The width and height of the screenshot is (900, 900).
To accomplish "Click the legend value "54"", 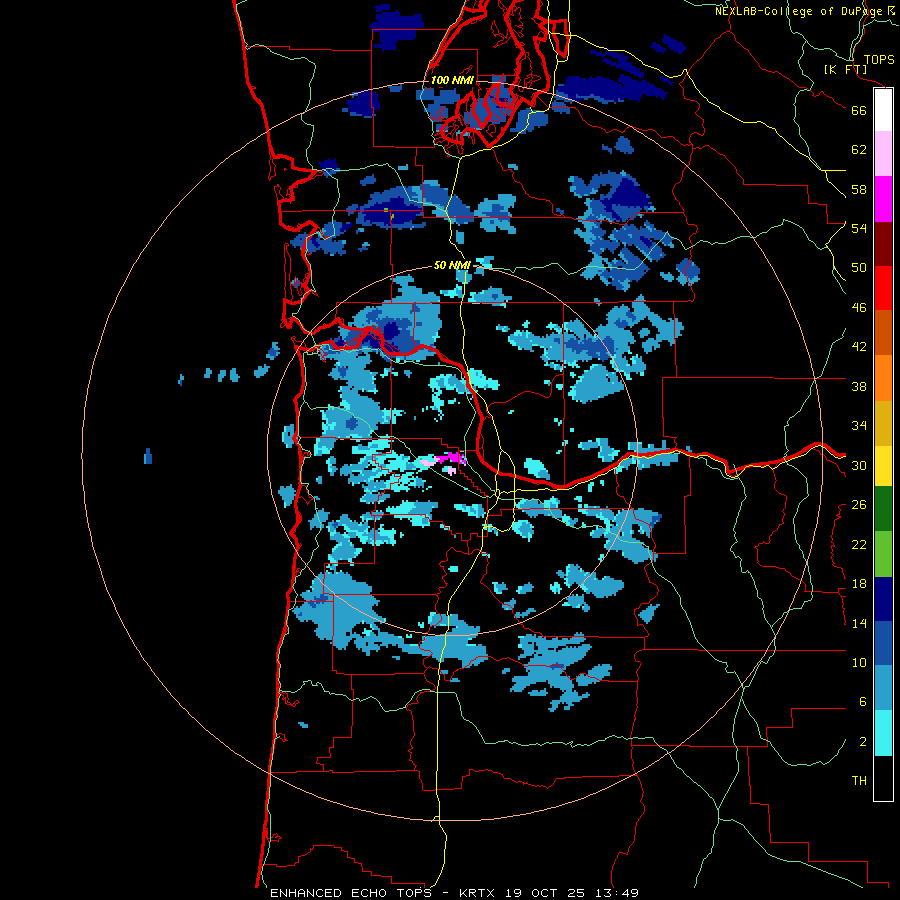I will (859, 228).
